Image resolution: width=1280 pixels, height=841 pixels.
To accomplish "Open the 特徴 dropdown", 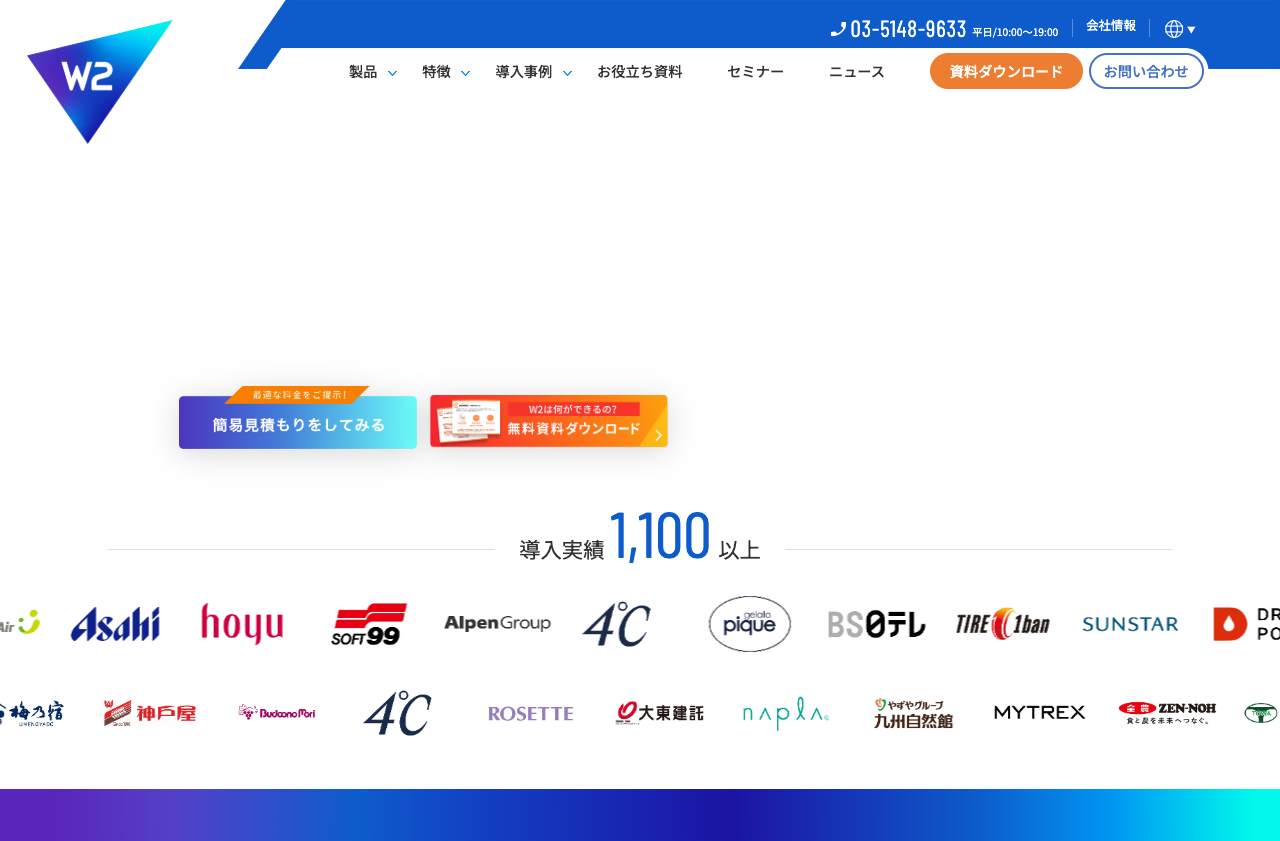I will (x=443, y=71).
